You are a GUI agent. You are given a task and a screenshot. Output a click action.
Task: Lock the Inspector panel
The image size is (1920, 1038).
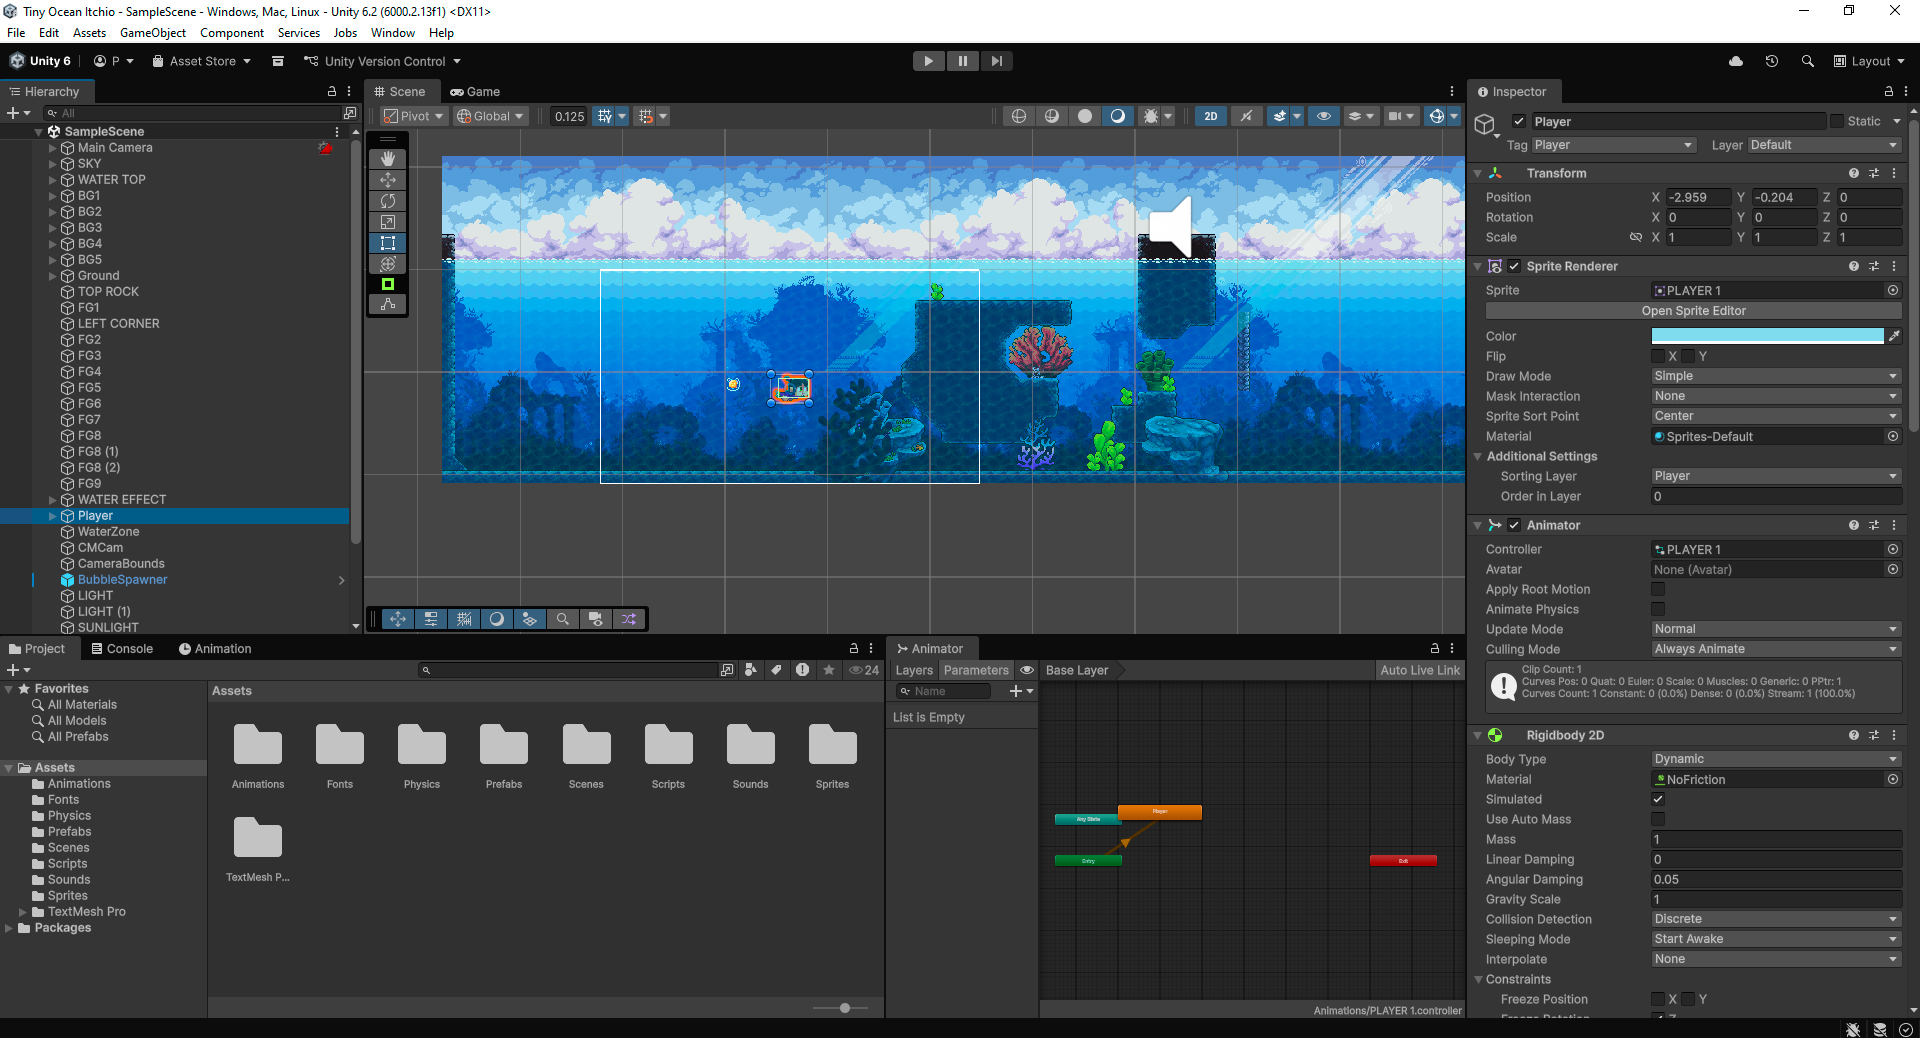click(1888, 92)
